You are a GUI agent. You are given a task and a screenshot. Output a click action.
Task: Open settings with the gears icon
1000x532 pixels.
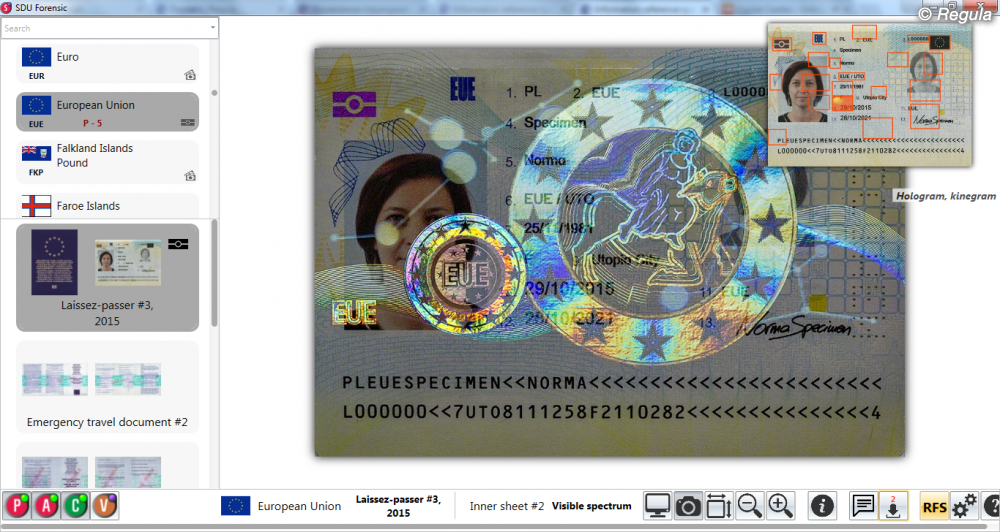[964, 506]
